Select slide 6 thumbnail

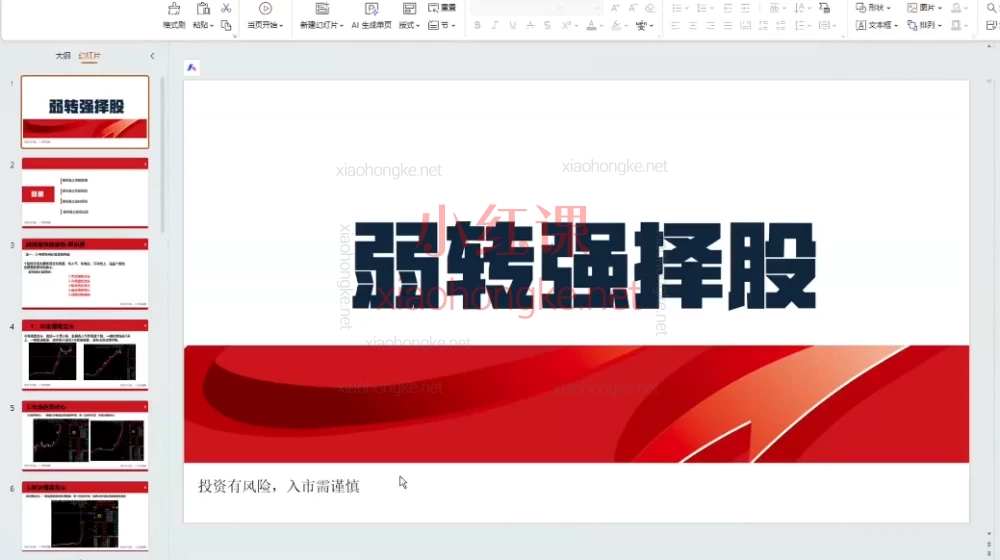85,517
